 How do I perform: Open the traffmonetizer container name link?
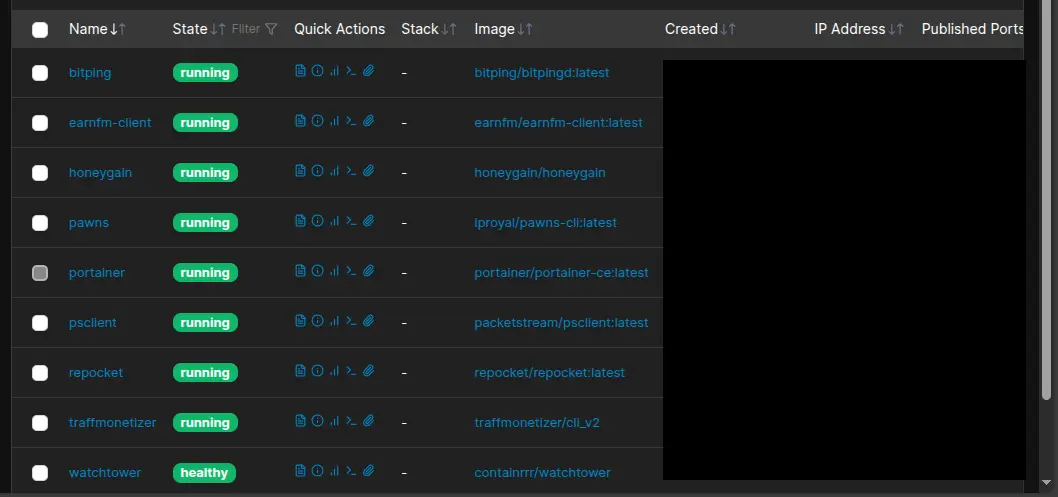tap(112, 423)
